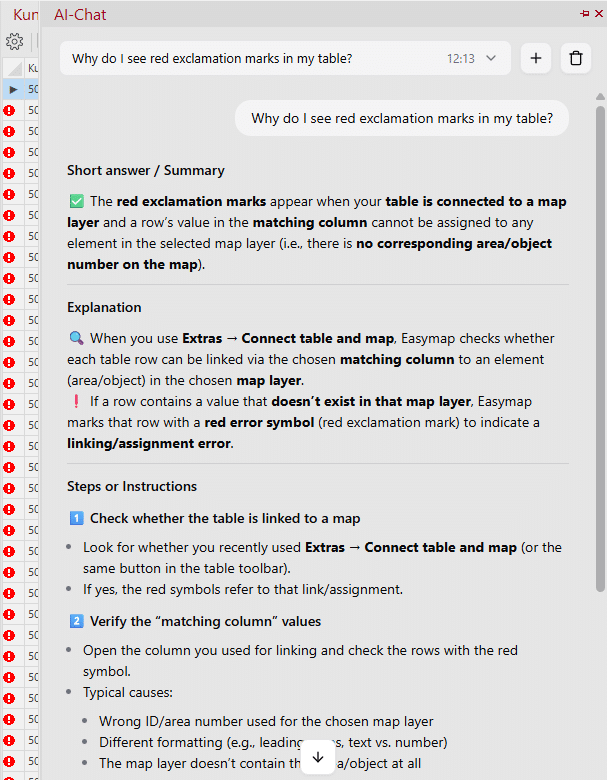Click the blue number 1 step icon
Viewport: 607px width, 780px height.
pos(77,518)
